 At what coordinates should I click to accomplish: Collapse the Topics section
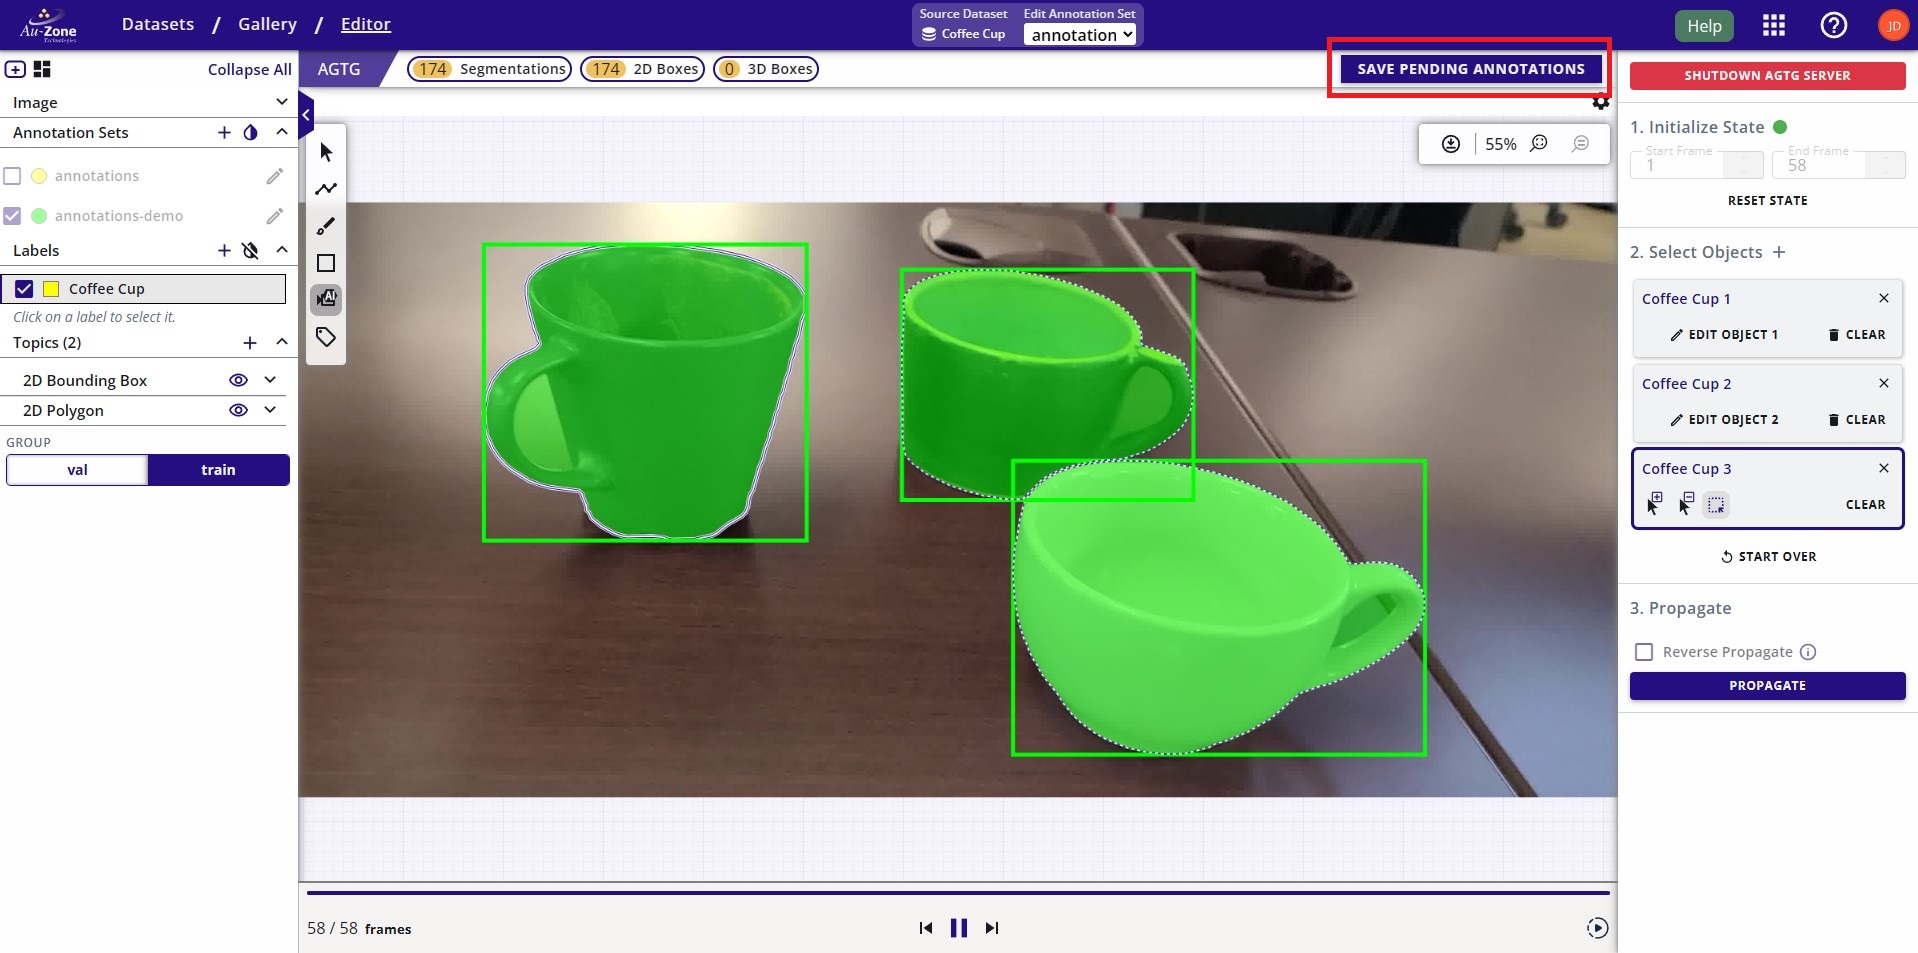[281, 342]
